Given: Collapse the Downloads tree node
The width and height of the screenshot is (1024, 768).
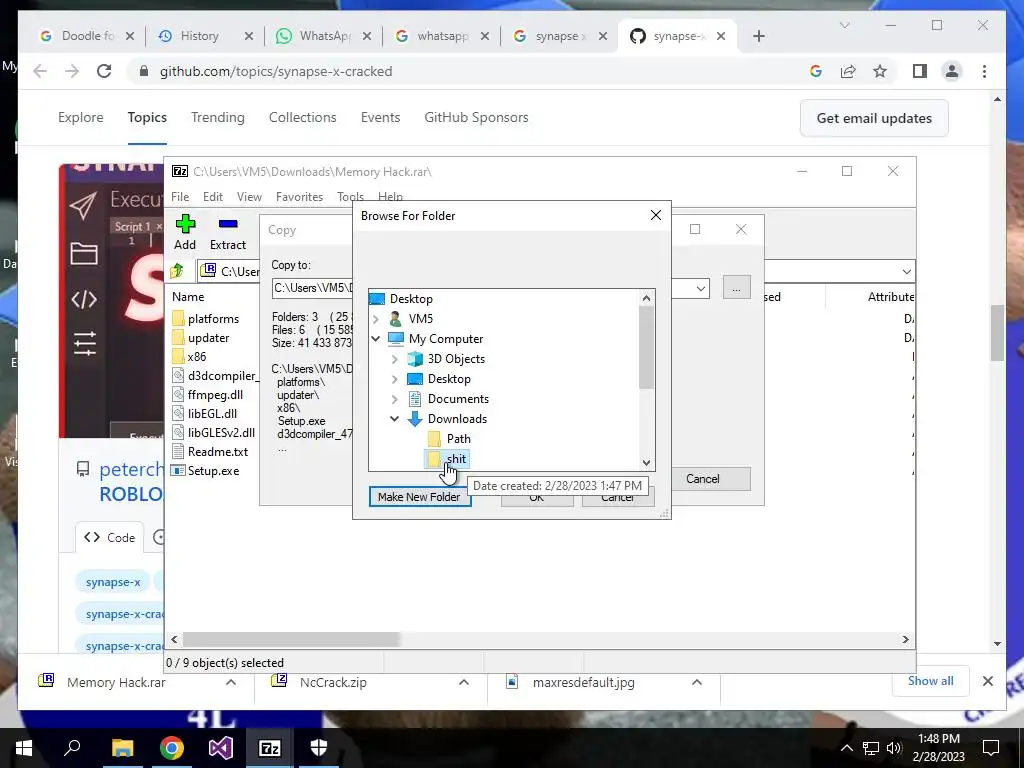Looking at the screenshot, I should pos(394,419).
